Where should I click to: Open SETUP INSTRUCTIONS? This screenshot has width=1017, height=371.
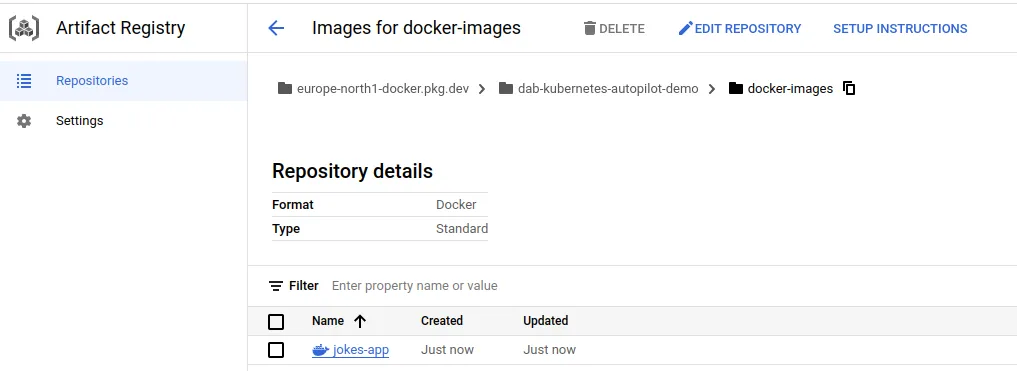tap(900, 29)
